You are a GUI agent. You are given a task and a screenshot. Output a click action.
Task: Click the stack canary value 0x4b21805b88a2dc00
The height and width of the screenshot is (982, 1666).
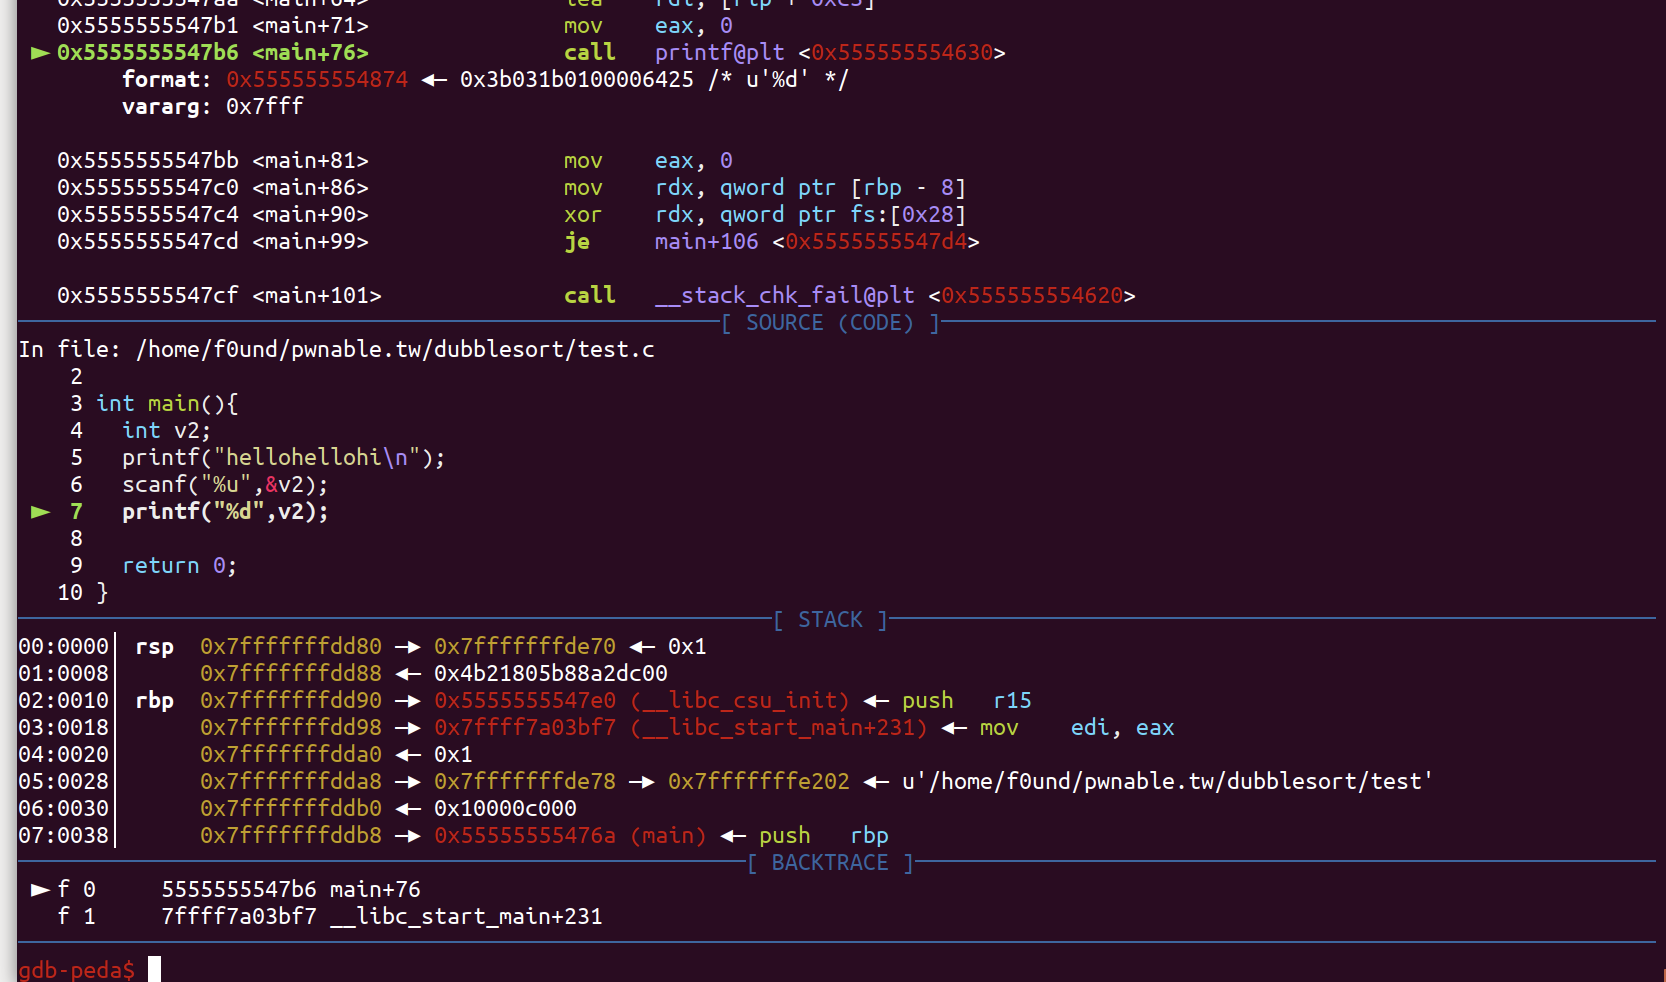point(550,674)
